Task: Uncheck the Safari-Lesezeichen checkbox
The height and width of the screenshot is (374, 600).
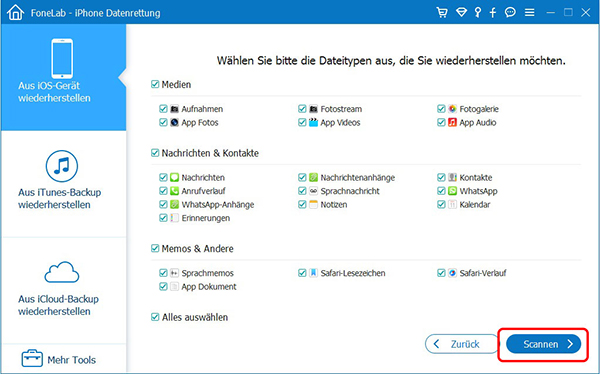Action: pyautogui.click(x=302, y=273)
